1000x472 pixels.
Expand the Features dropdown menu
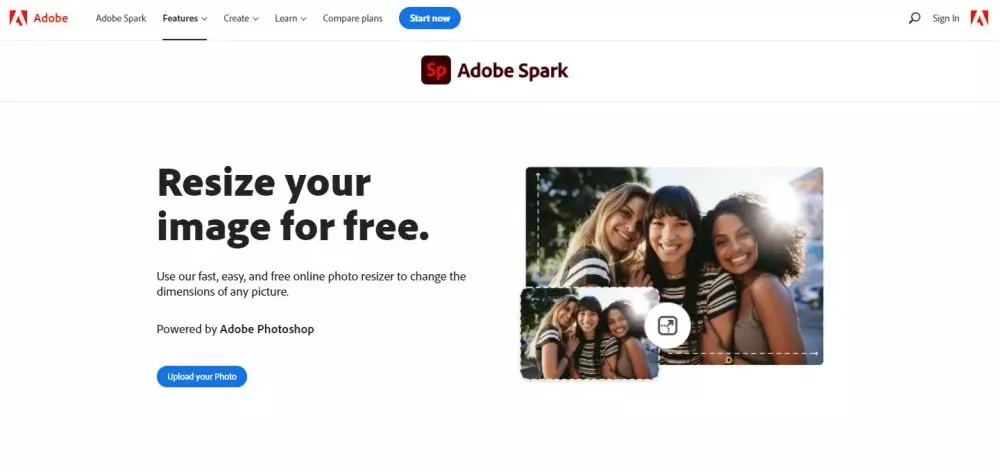point(185,18)
